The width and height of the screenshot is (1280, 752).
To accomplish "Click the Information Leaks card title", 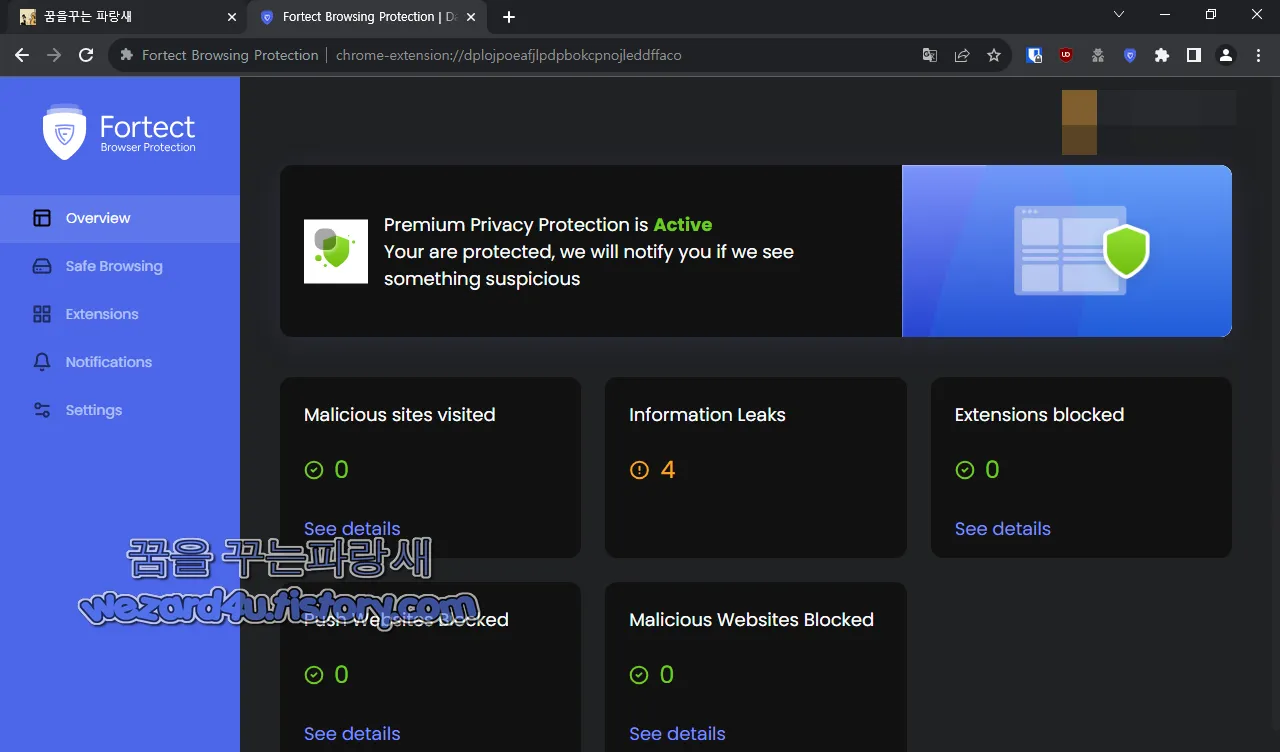I will point(707,414).
